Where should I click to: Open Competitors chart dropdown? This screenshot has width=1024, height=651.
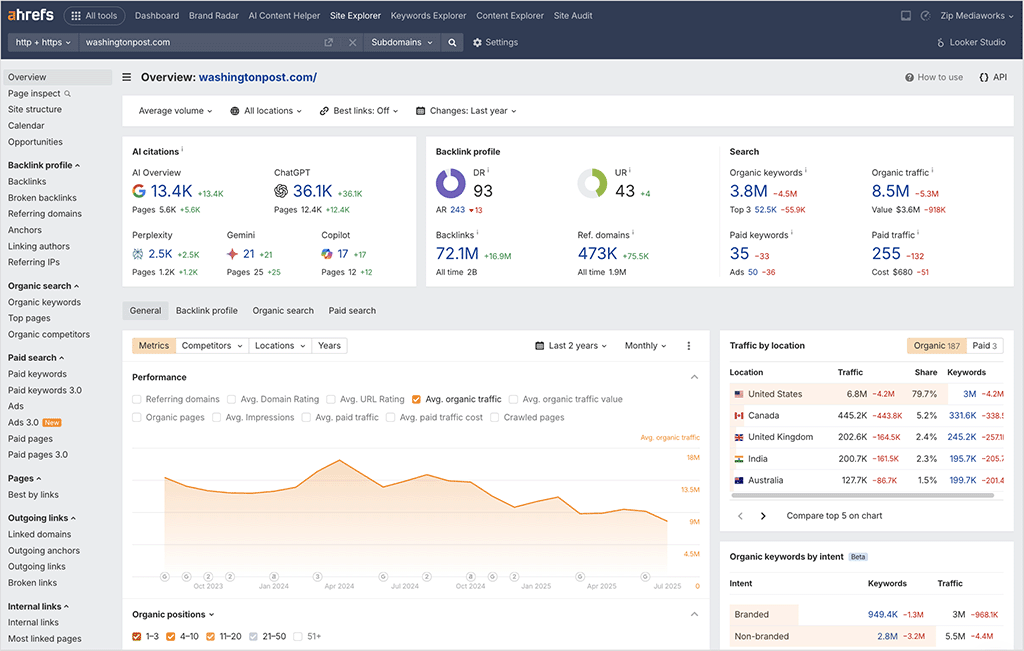tap(212, 346)
